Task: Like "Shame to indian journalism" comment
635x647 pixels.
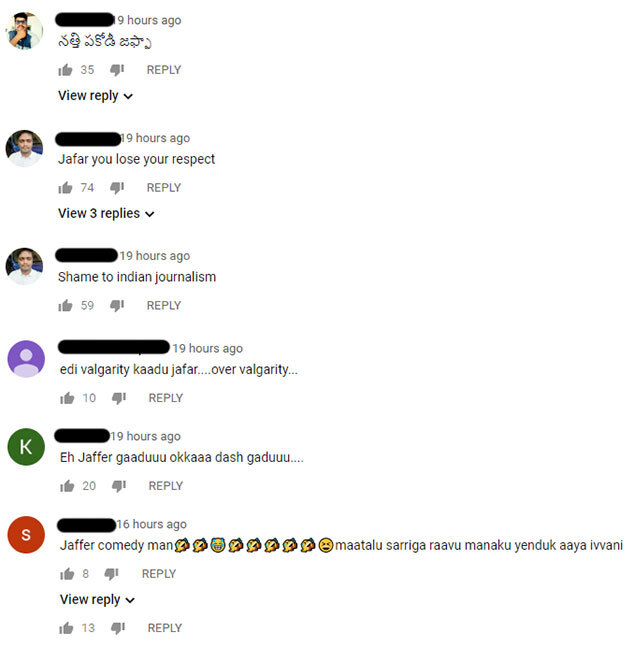Action: click(x=65, y=306)
